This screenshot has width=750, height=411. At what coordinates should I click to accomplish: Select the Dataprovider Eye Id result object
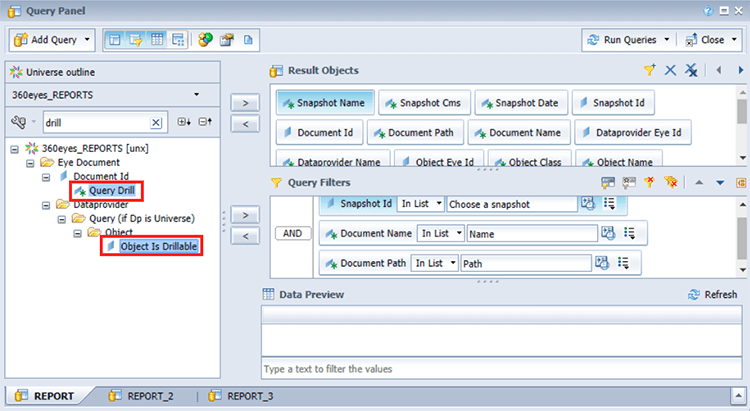(x=633, y=133)
